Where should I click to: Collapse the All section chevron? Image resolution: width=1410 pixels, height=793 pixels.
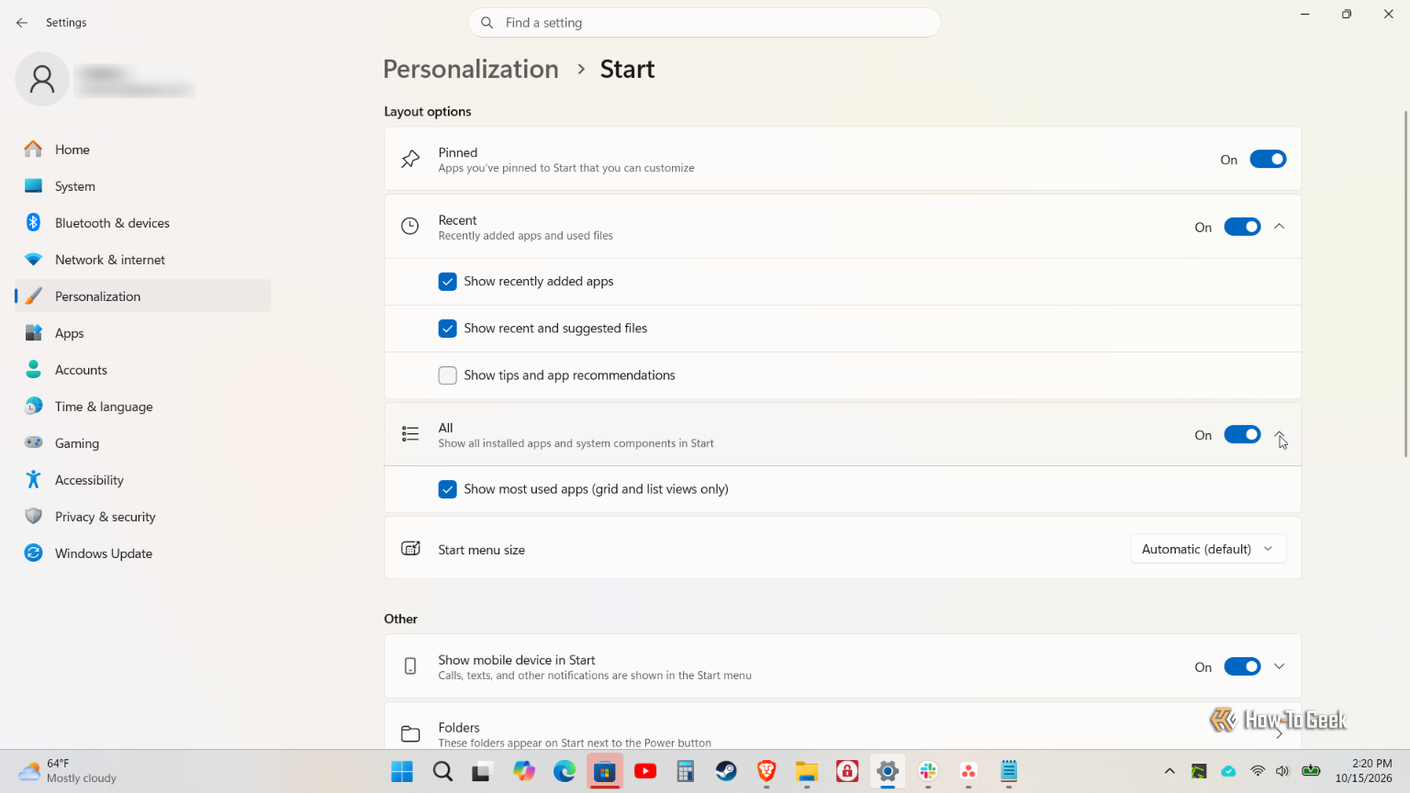(x=1279, y=435)
